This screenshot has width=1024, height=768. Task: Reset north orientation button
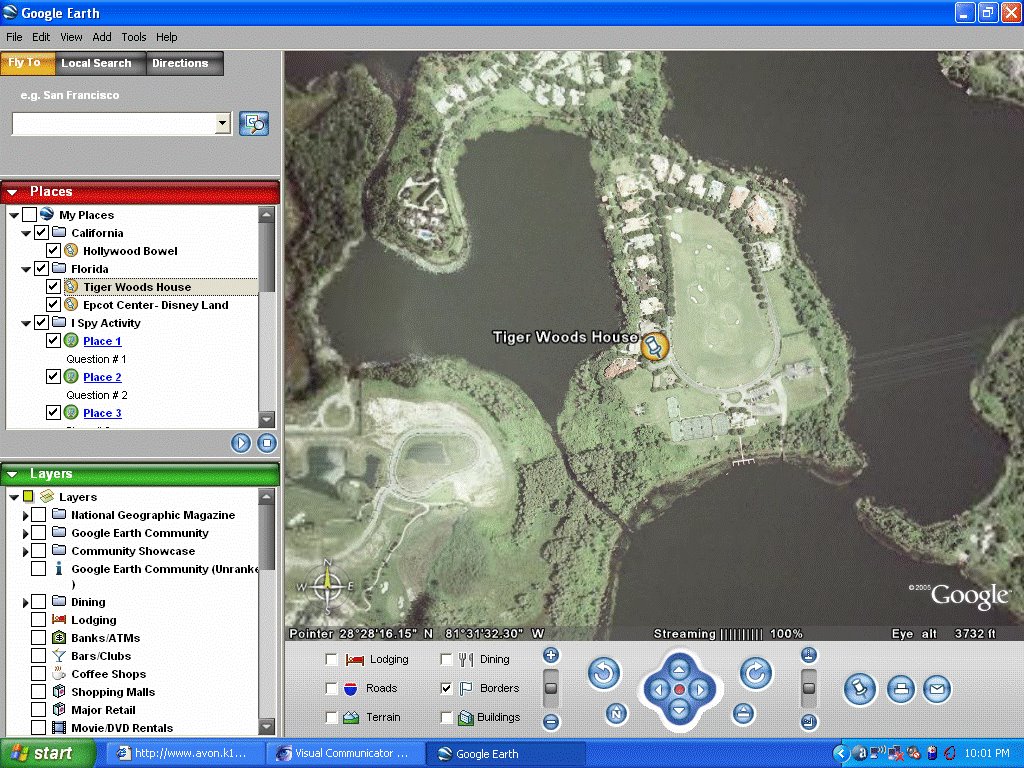click(x=616, y=714)
